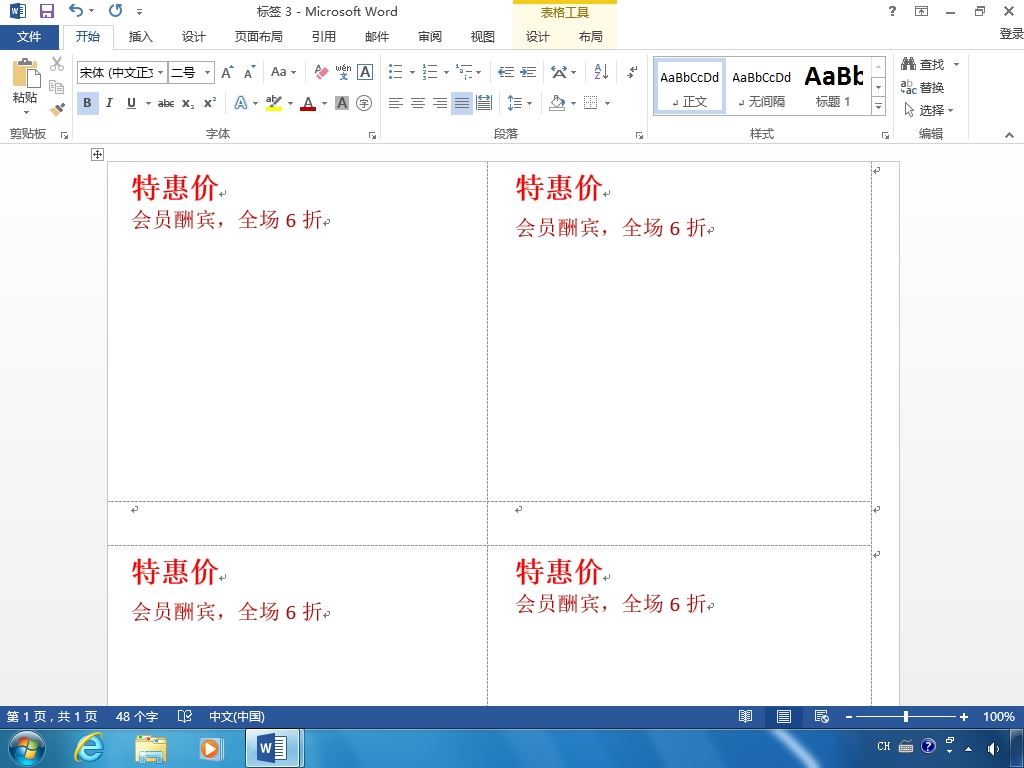The image size is (1024, 768).
Task: Toggle bold formatting
Action: 88,103
